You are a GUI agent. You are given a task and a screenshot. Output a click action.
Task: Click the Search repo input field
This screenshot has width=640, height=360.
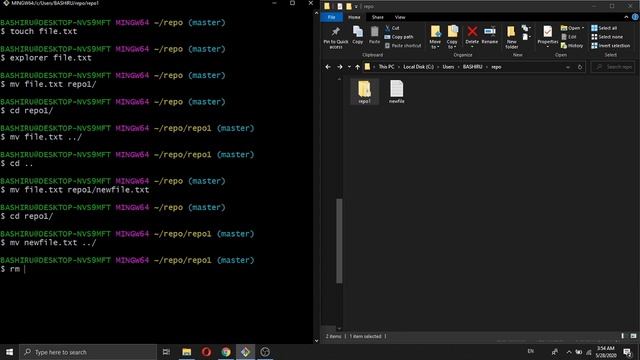(x=613, y=67)
